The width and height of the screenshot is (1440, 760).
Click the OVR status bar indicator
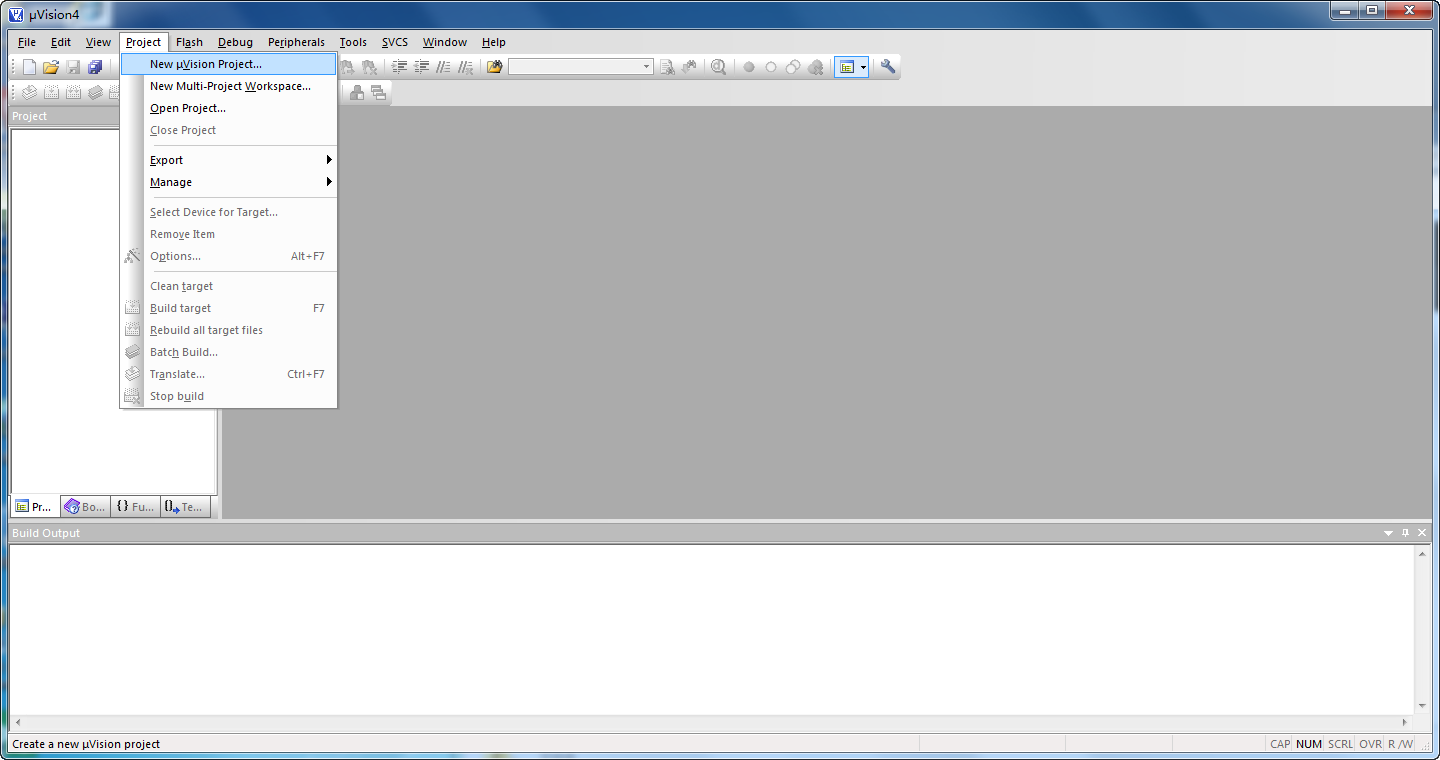pos(1370,744)
